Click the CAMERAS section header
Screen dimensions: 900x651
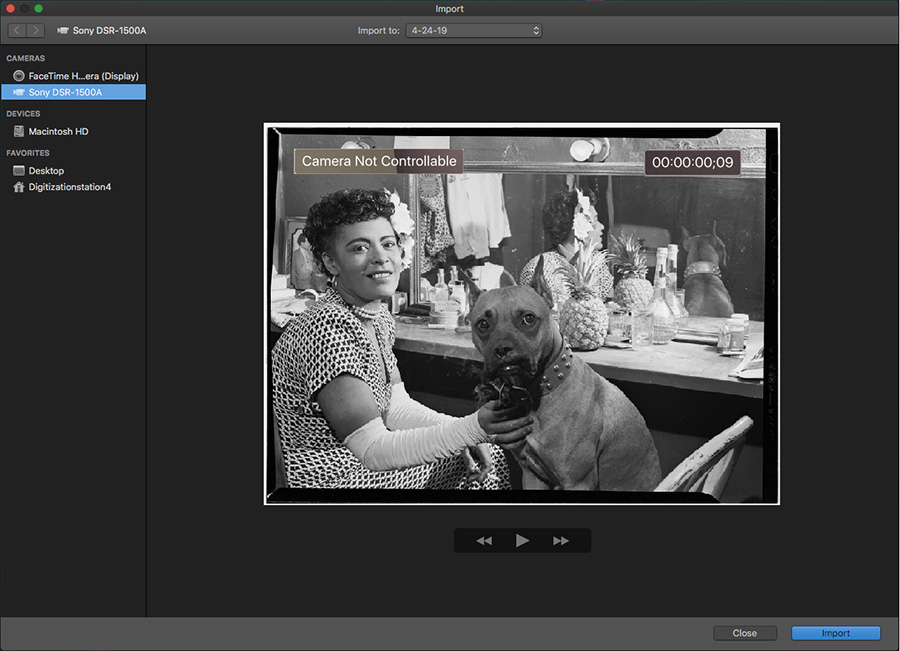(x=26, y=59)
